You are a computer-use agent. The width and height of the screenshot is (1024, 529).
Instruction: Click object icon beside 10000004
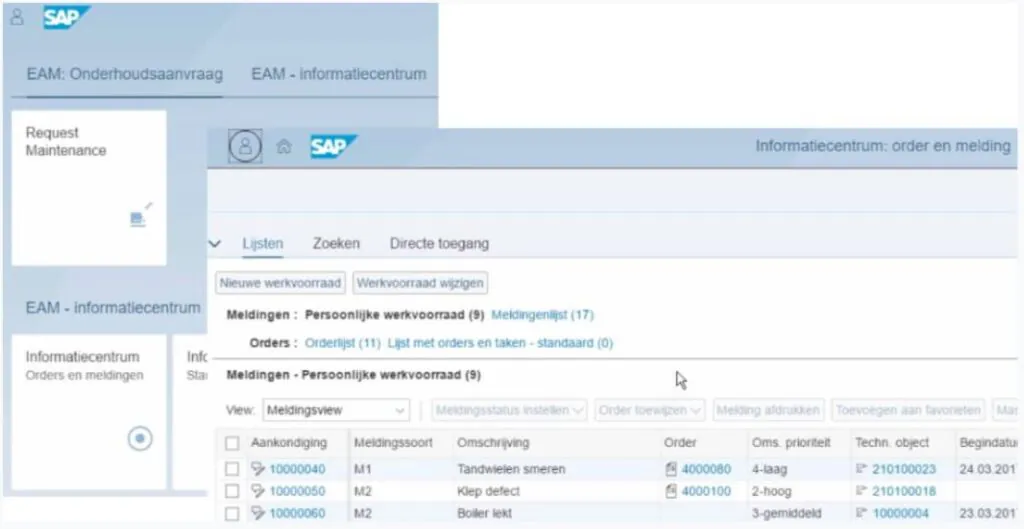(861, 513)
